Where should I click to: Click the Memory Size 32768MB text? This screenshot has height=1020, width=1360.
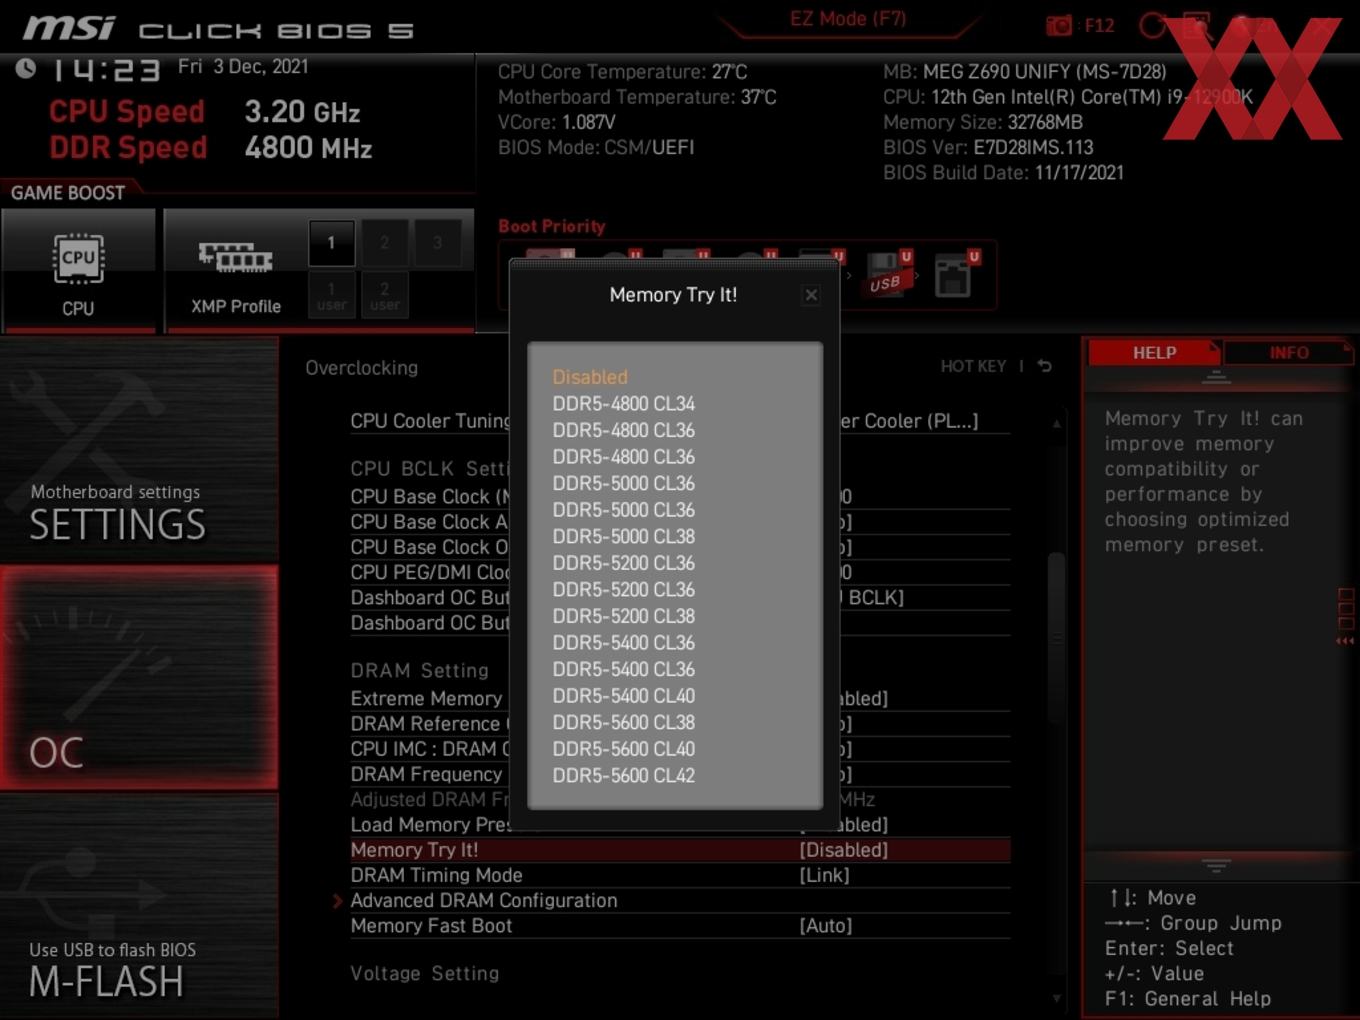click(x=983, y=122)
